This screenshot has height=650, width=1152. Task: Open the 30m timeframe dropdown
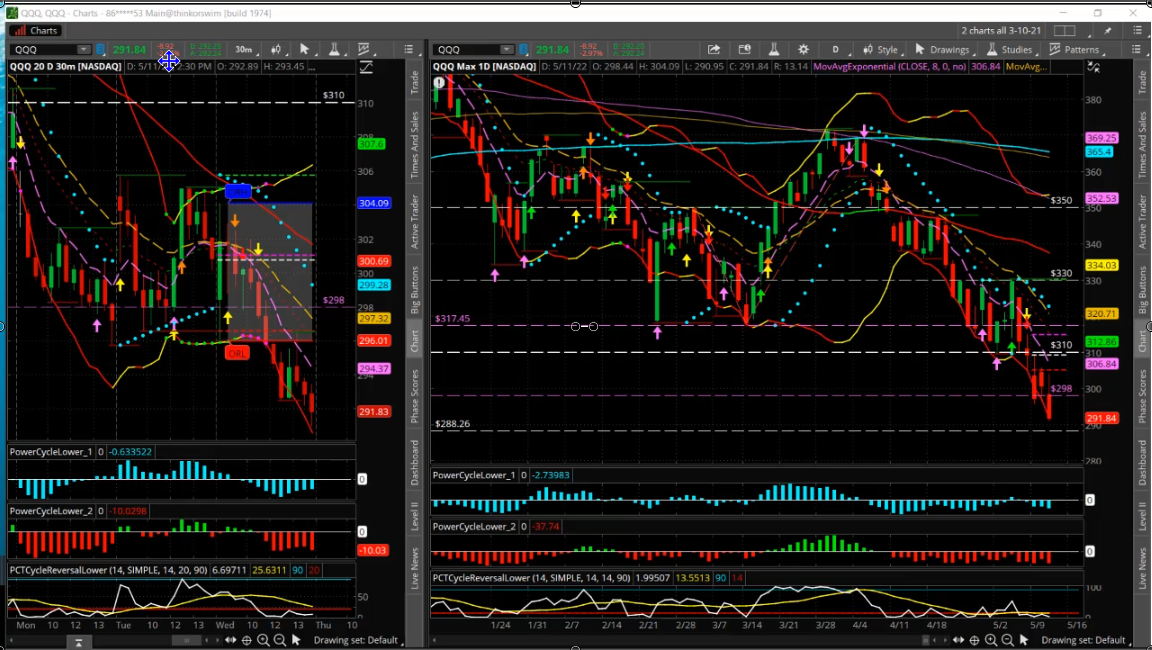pos(245,50)
